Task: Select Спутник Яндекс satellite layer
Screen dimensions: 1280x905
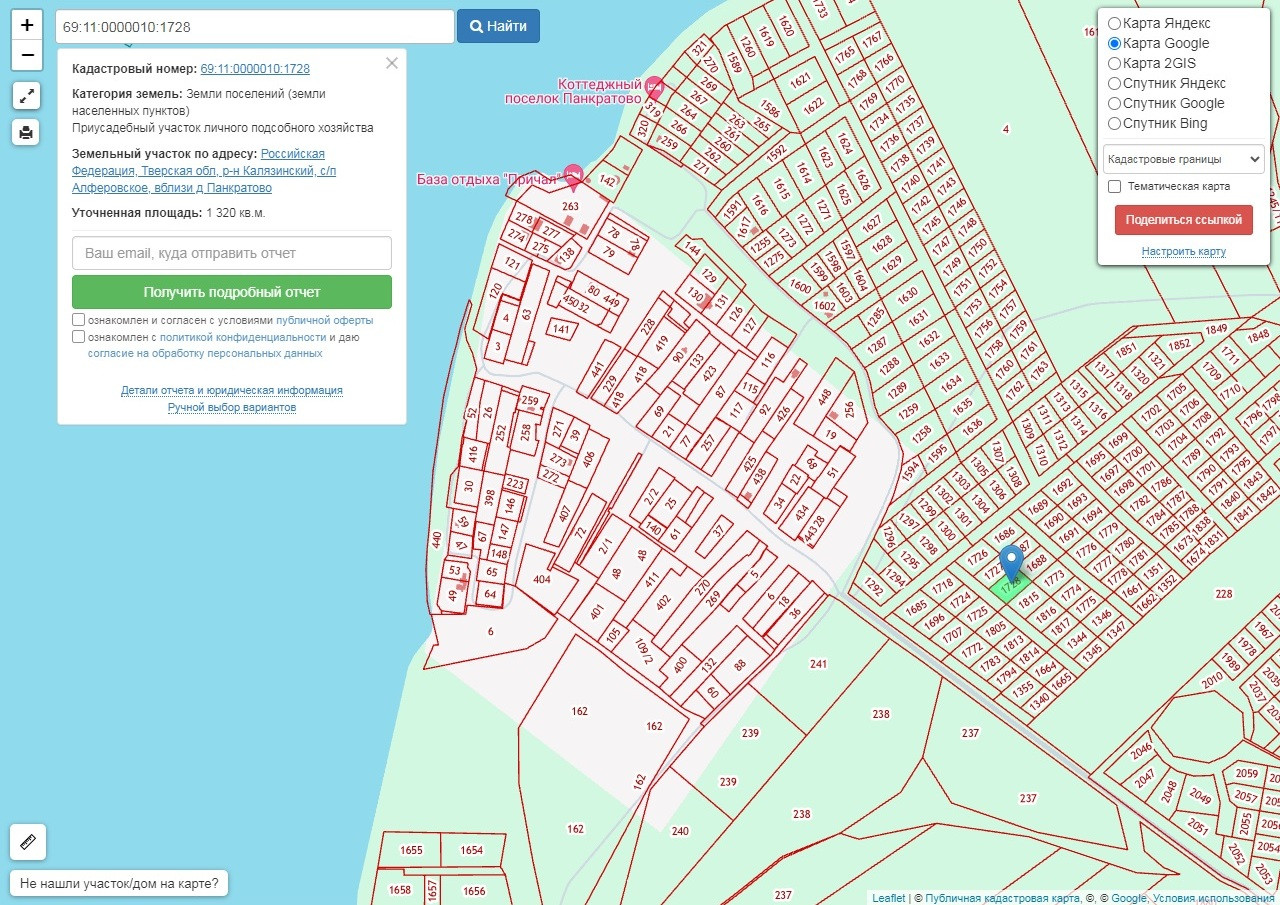Action: 1114,83
